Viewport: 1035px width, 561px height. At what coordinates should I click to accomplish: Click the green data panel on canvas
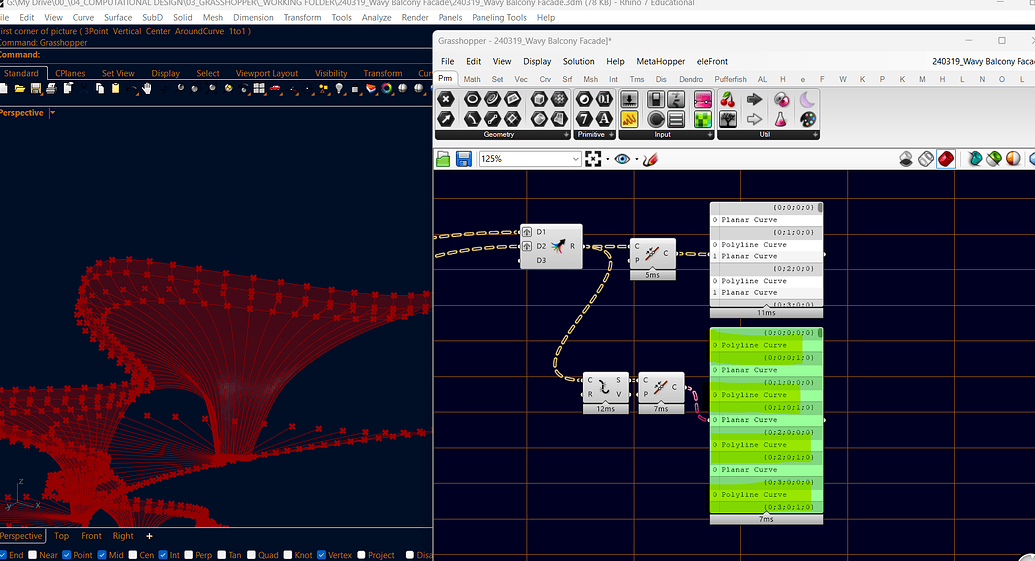point(765,420)
